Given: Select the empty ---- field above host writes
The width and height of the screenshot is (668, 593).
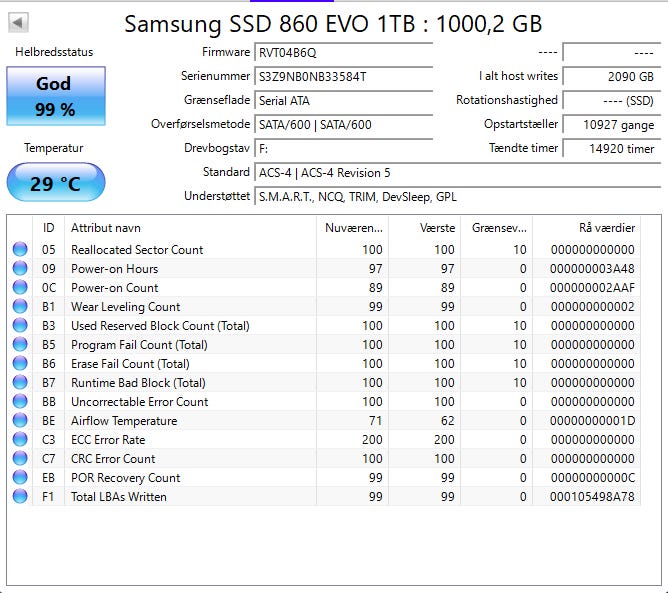Looking at the screenshot, I should coord(611,53).
